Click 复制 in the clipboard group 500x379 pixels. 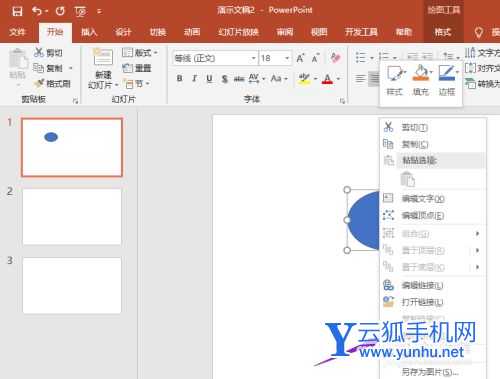49,68
